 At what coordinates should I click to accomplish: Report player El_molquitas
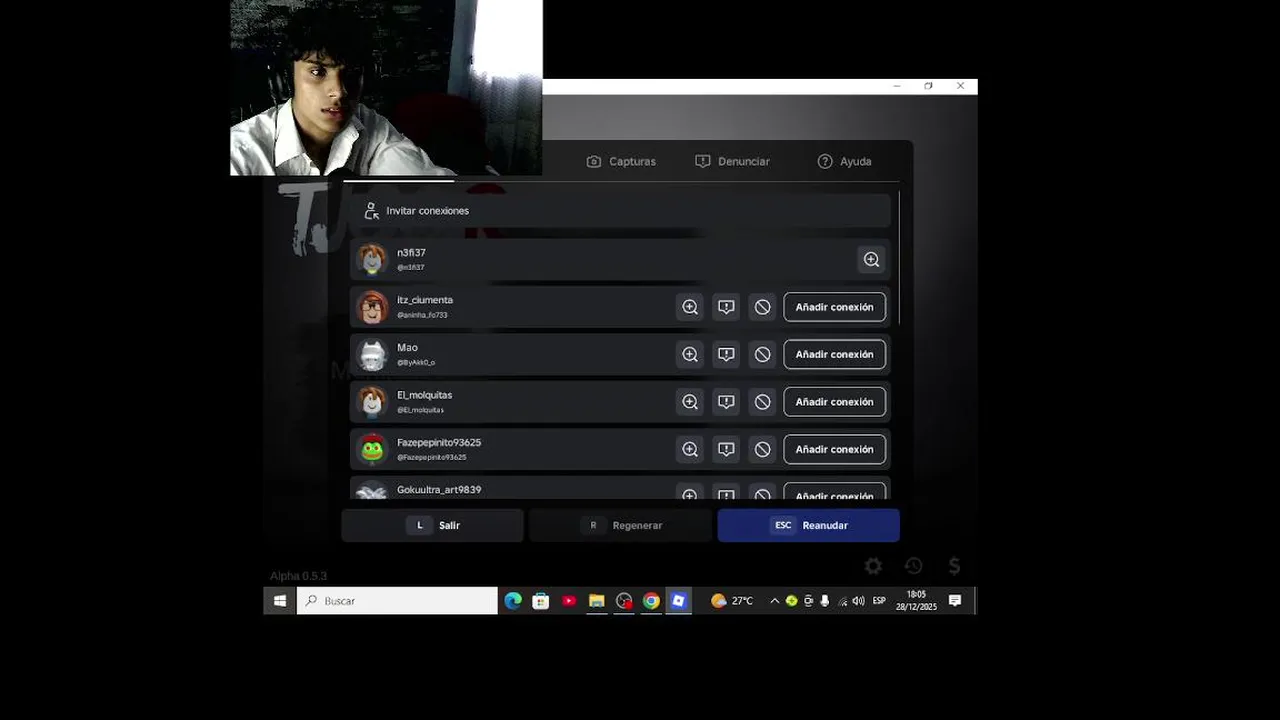726,402
